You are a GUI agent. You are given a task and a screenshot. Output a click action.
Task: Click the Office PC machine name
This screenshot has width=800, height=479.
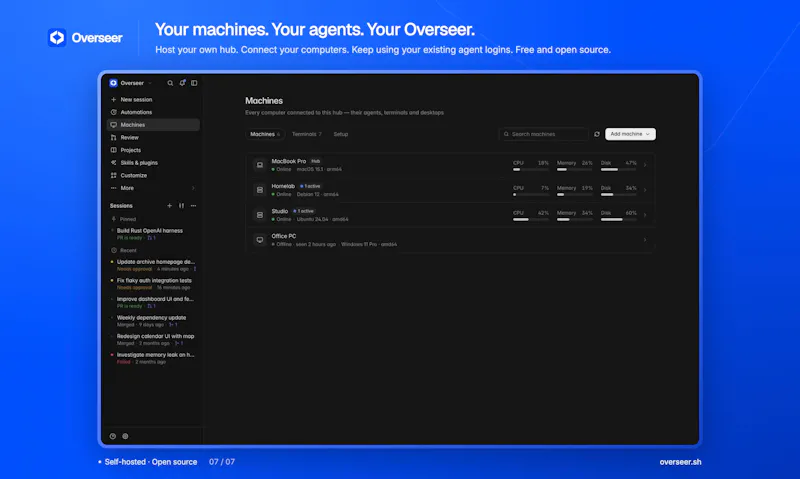point(284,236)
